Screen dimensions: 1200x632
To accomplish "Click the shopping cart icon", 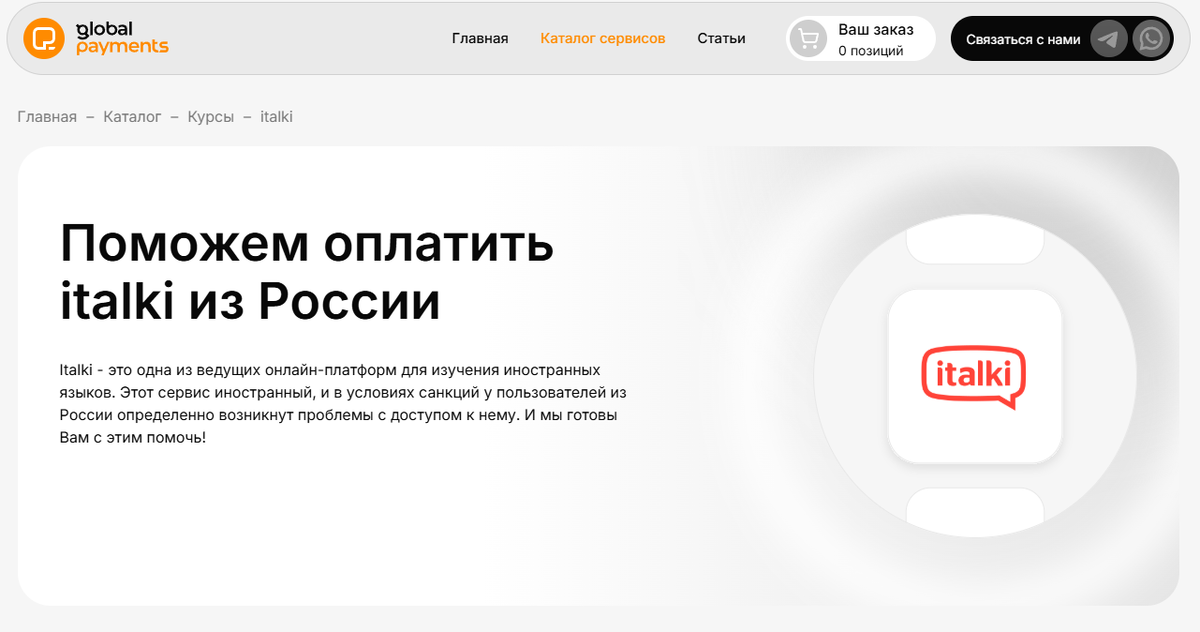I will 808,39.
